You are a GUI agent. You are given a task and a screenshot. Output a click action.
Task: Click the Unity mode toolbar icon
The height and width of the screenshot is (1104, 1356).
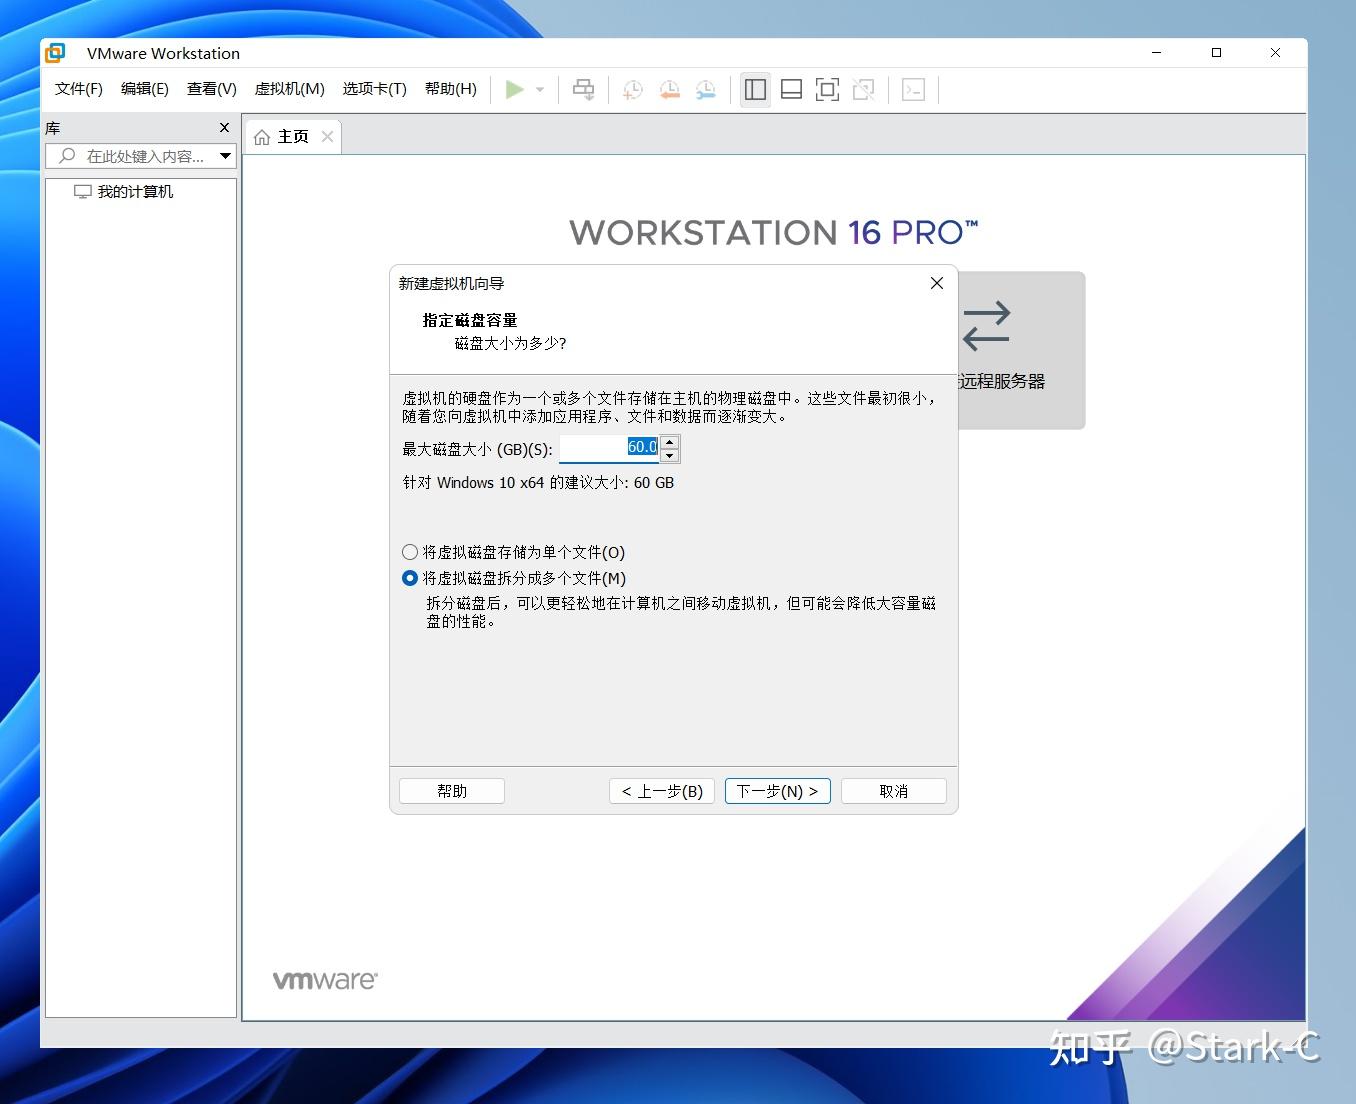pos(863,89)
